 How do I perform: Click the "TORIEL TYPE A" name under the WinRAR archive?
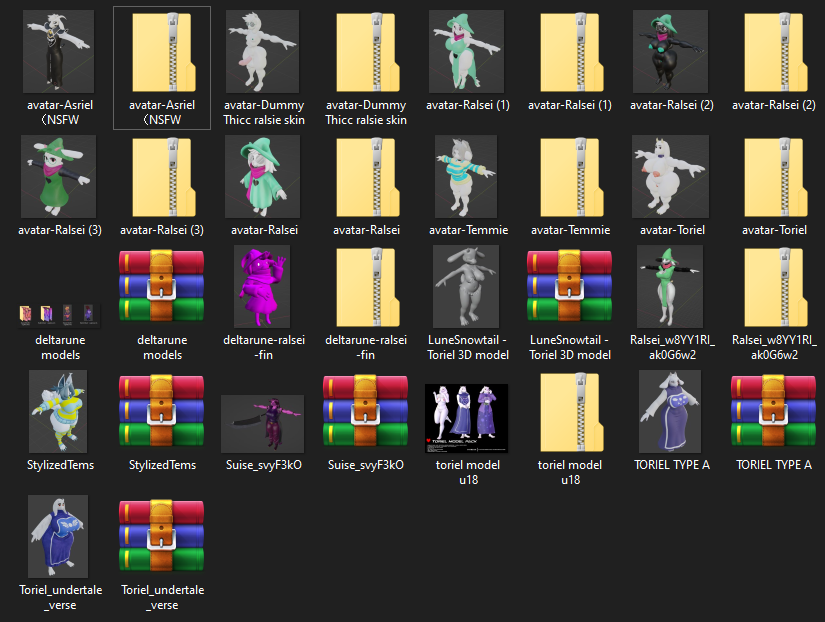[x=774, y=465]
